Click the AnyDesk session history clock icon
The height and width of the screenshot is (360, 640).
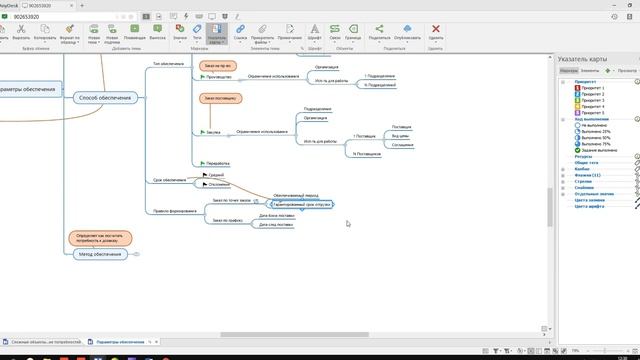(614, 17)
